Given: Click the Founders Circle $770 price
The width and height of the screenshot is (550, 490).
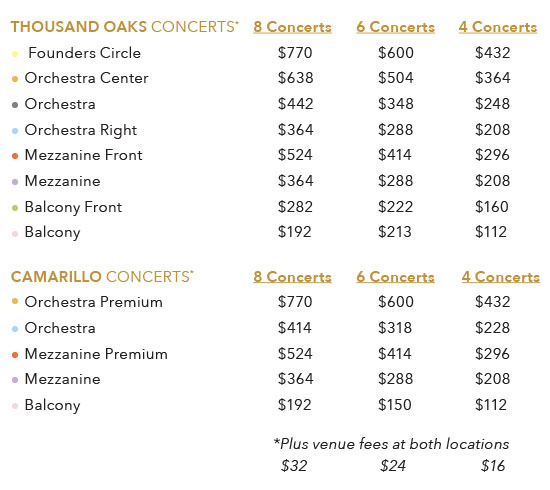Looking at the screenshot, I should [295, 53].
